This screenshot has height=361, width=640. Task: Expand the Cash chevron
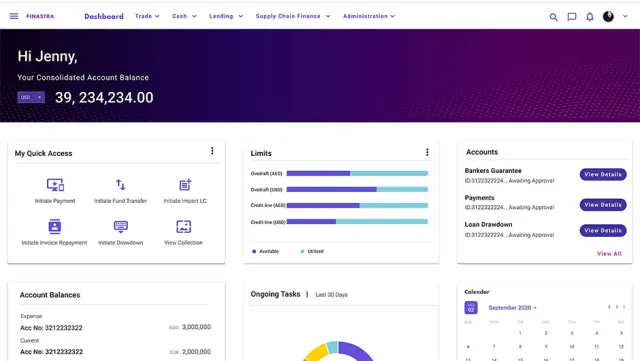coord(194,16)
